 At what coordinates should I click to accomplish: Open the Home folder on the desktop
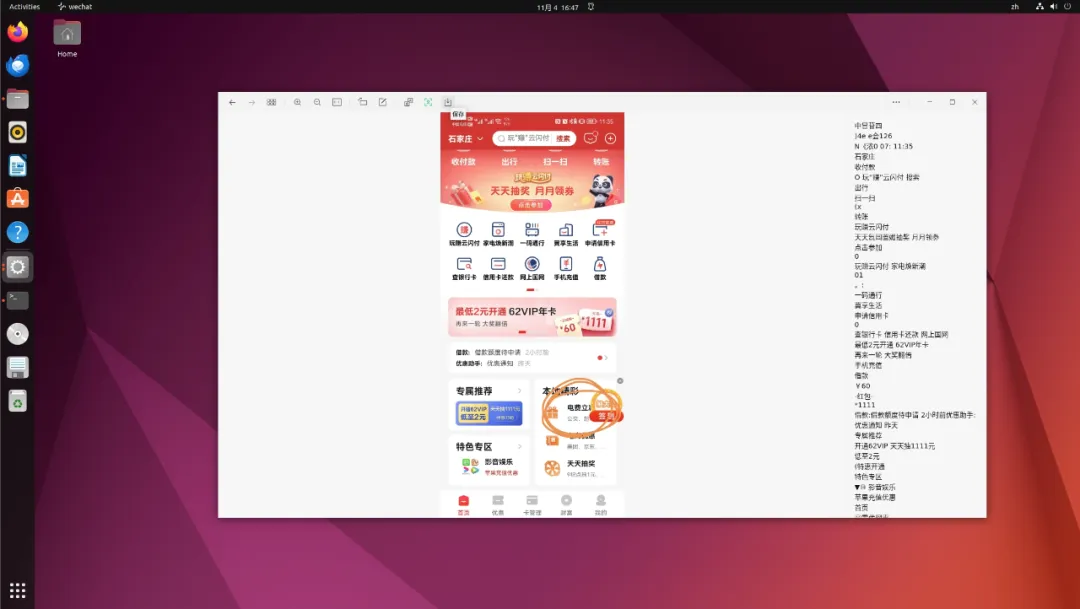click(67, 39)
